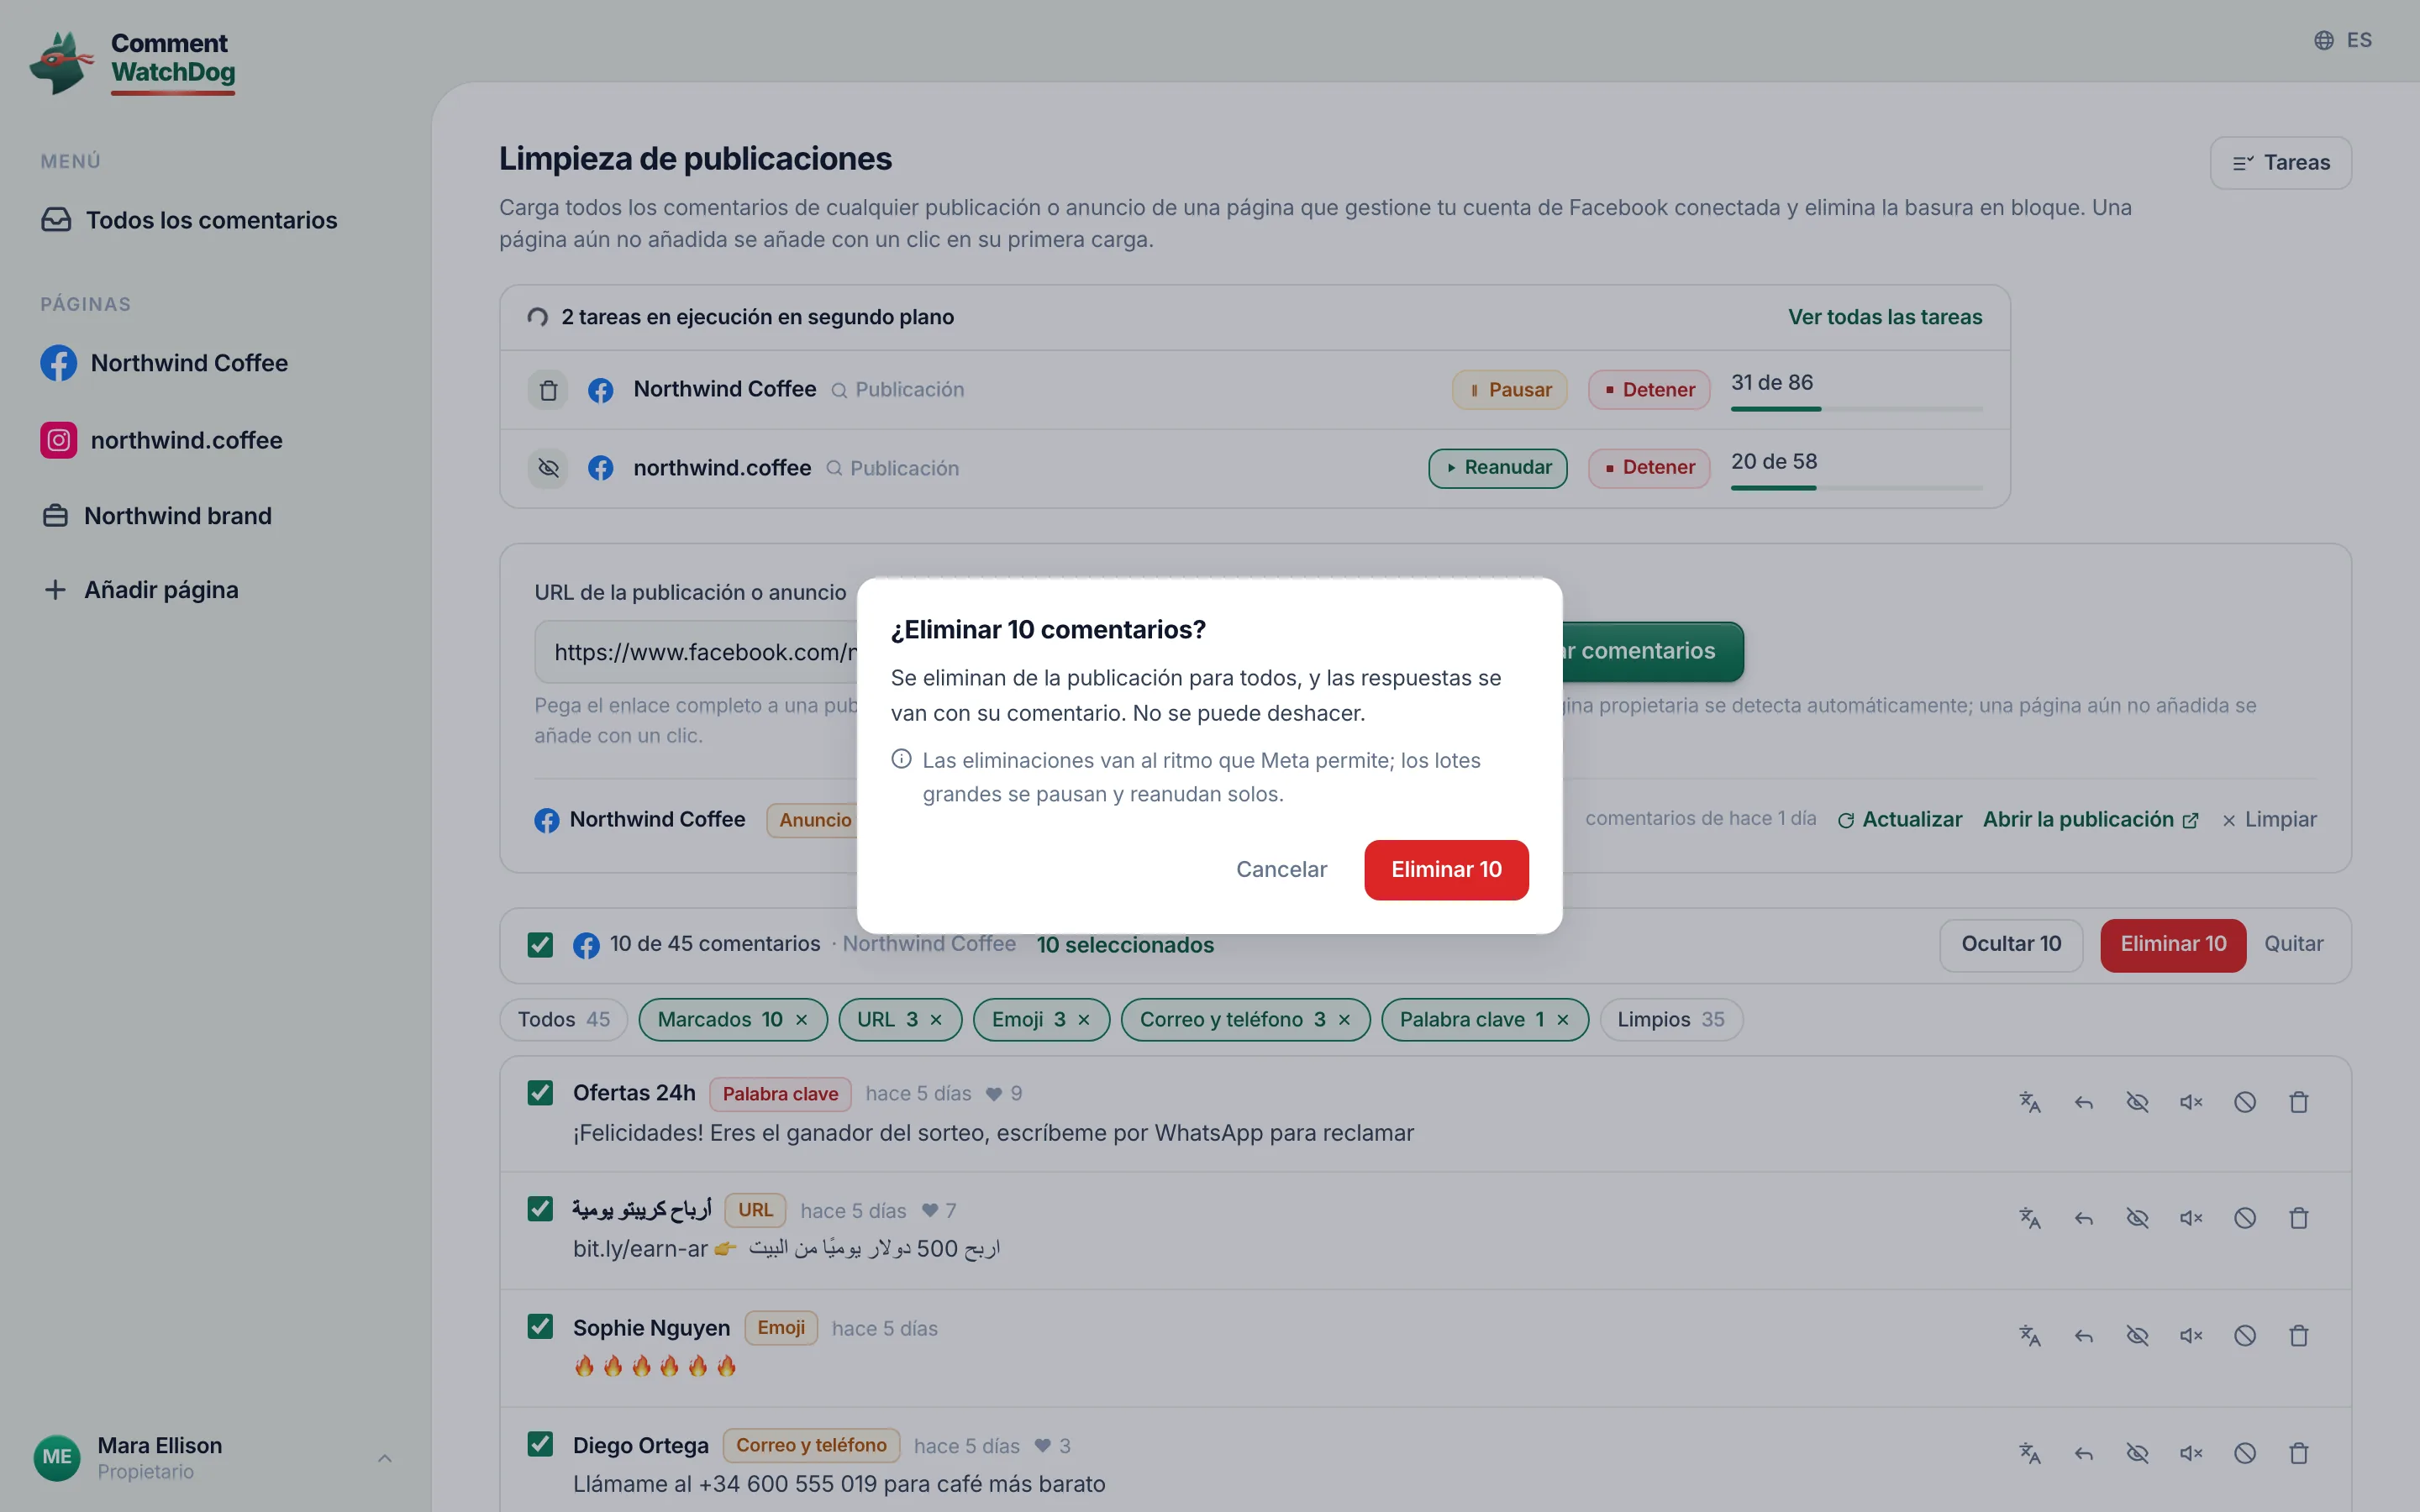The image size is (2420, 1512).
Task: Reply to the bit.ly/earn-ar comment
Action: click(2083, 1218)
